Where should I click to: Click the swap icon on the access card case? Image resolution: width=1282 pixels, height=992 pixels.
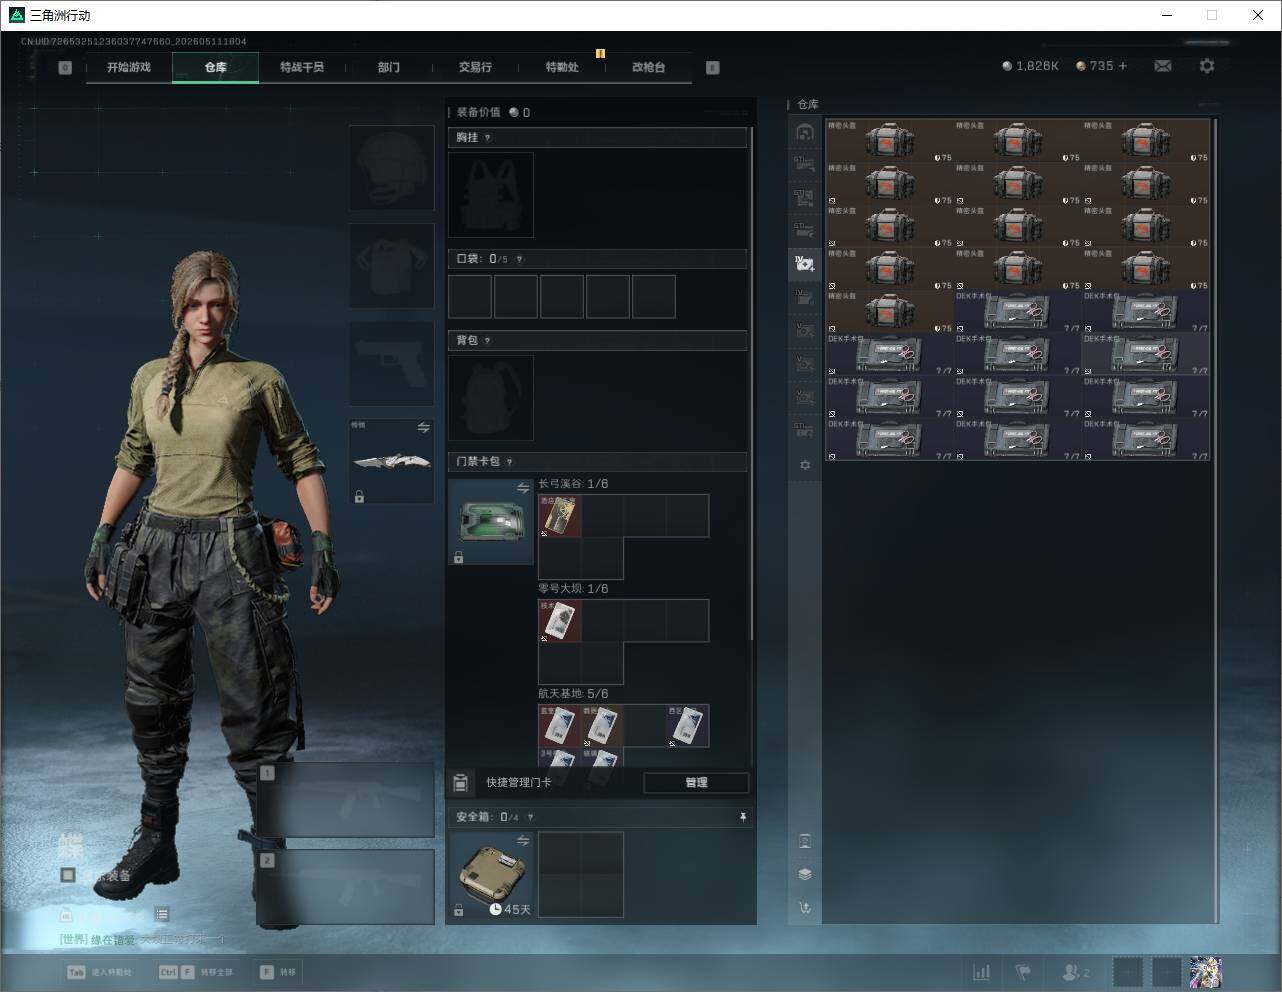click(523, 488)
